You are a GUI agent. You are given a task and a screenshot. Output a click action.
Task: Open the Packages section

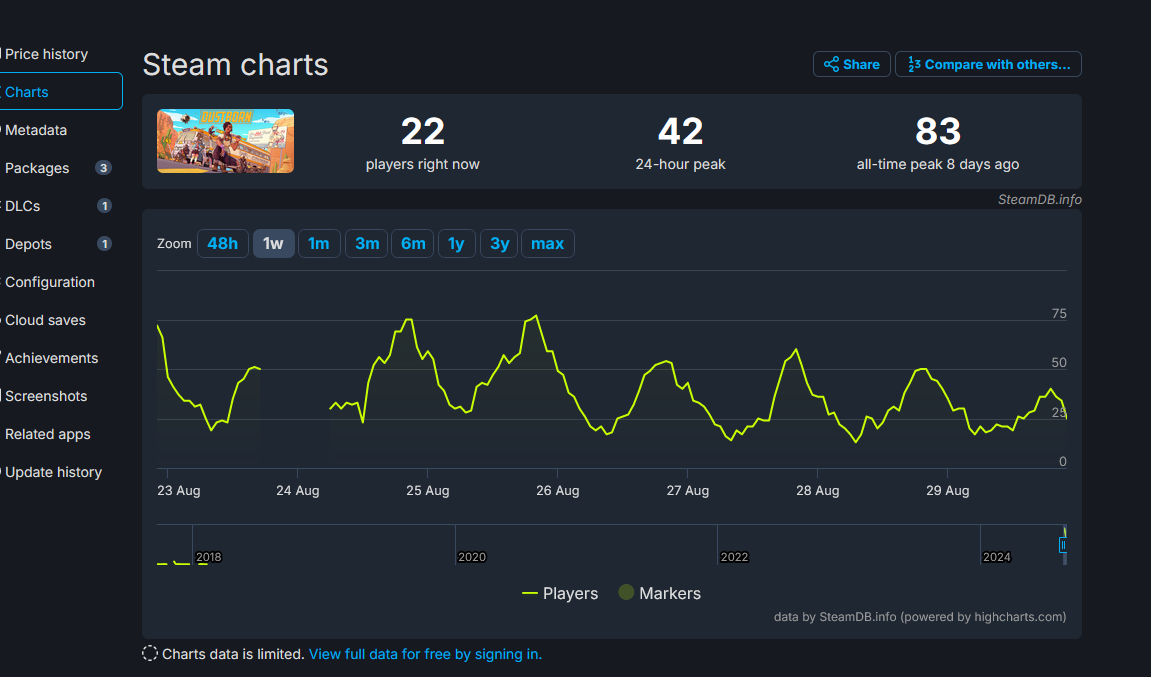point(37,168)
